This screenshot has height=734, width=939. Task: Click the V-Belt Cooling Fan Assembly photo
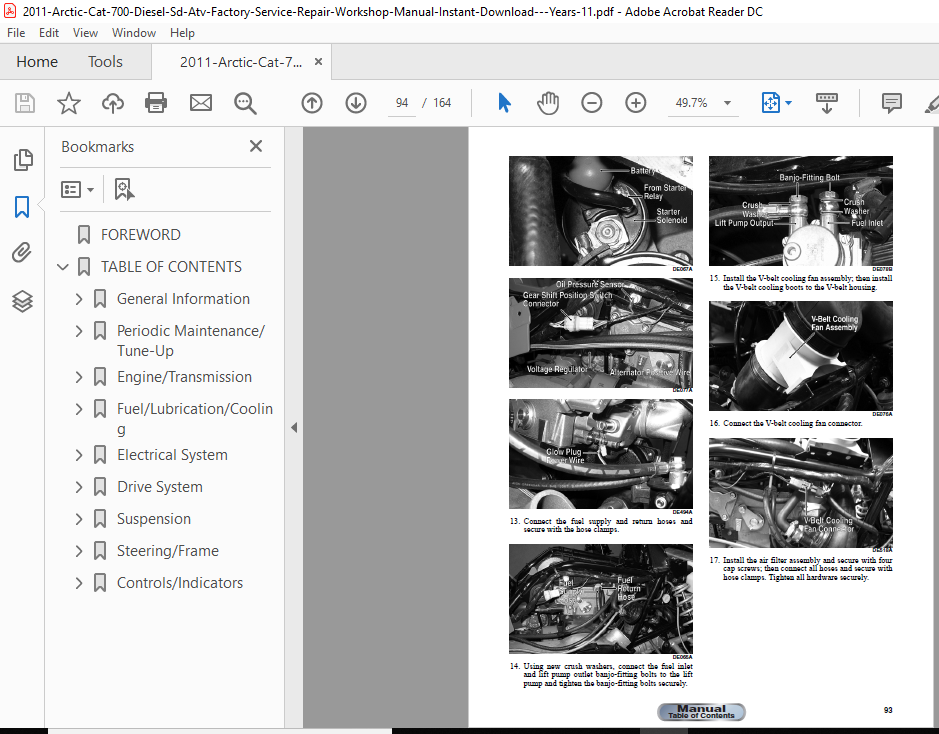801,356
